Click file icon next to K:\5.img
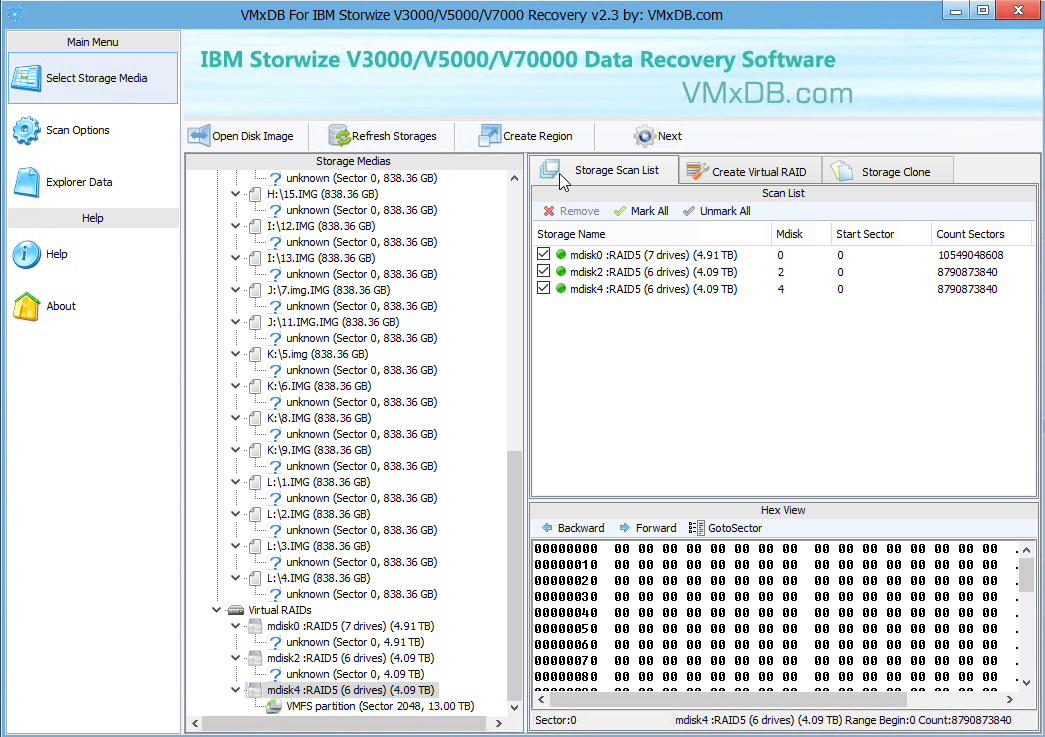 (255, 355)
